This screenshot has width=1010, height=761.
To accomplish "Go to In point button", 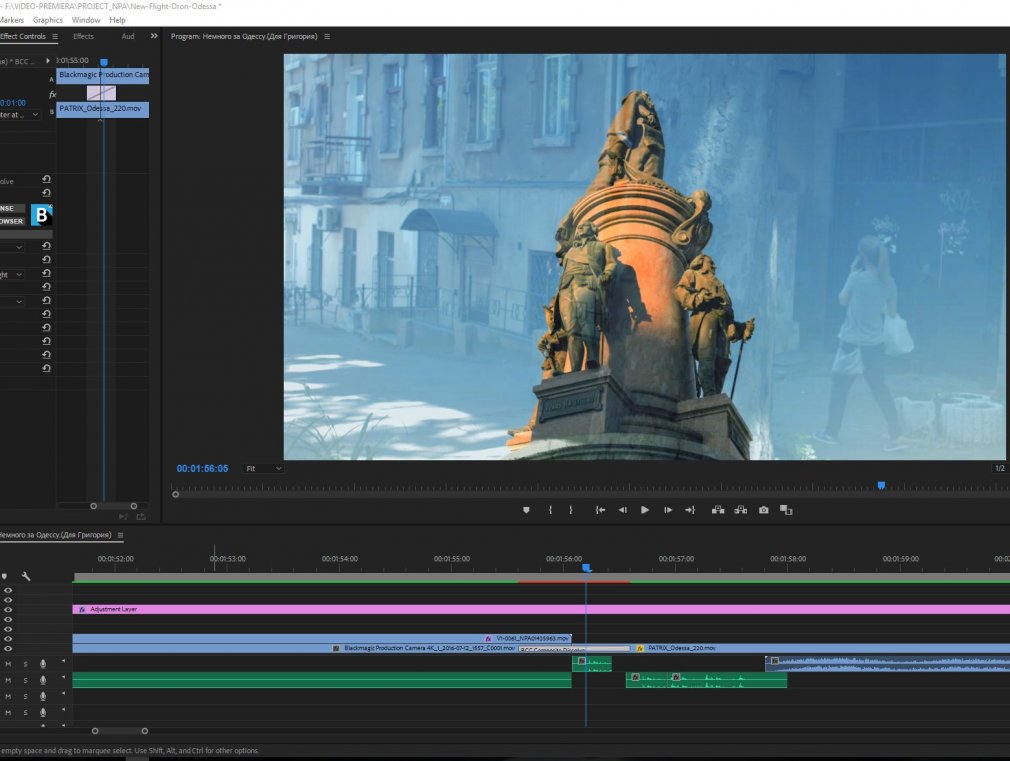I will click(x=600, y=510).
